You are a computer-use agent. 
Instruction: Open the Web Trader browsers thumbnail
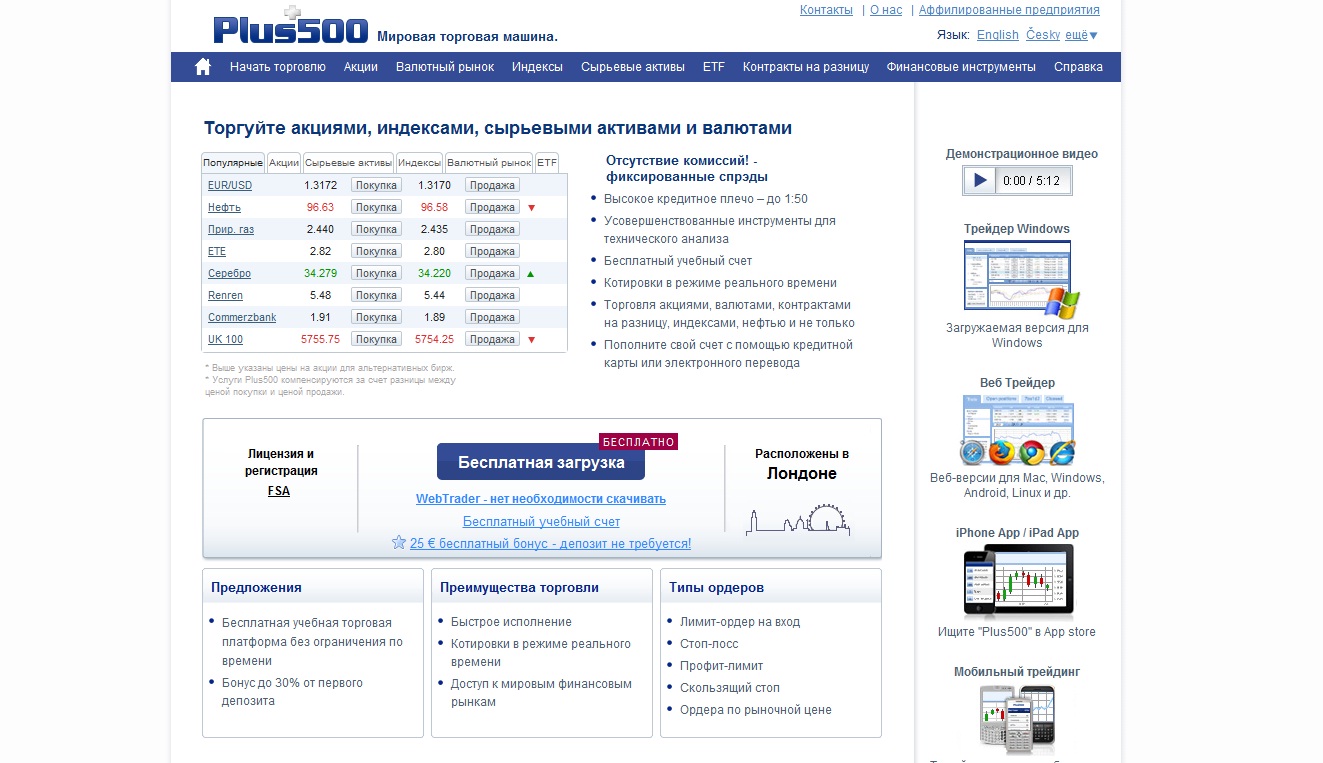coord(1017,430)
